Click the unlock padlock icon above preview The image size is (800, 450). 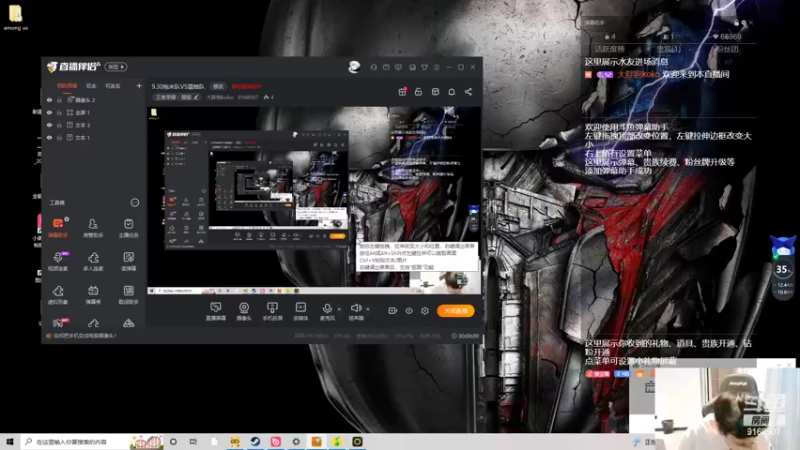tap(418, 92)
